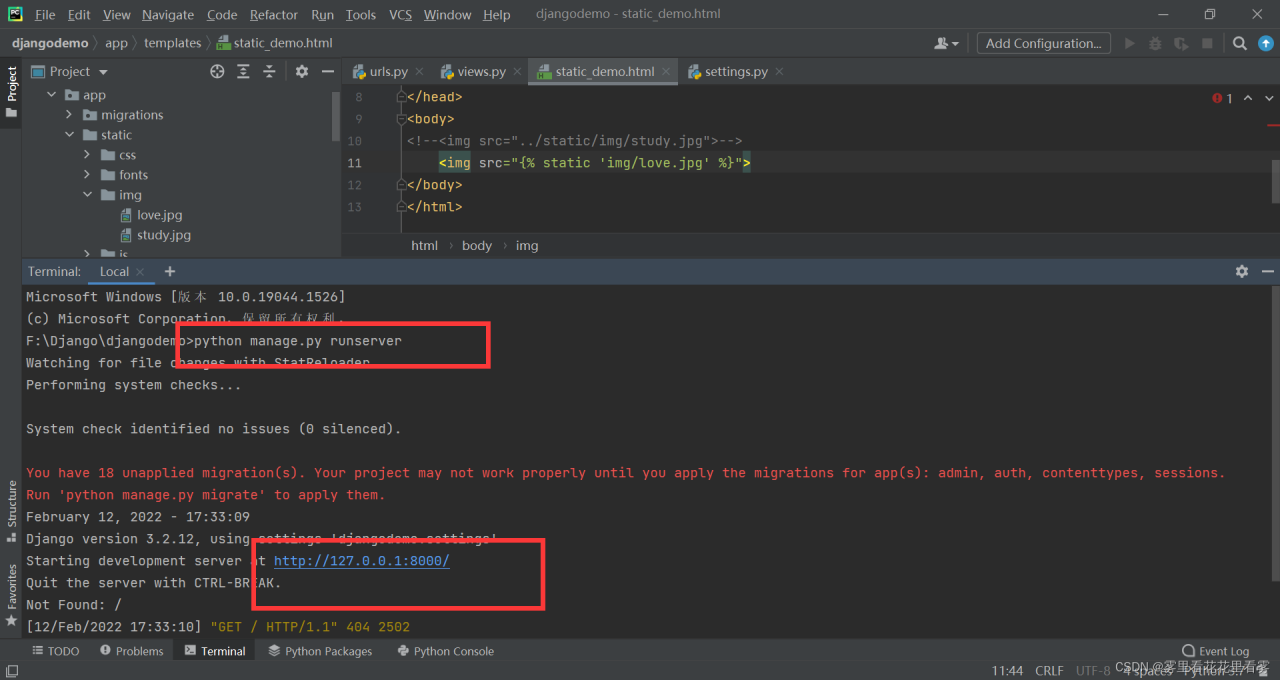The image size is (1280, 680).
Task: Click the expand all icon in Project panel
Action: pos(243,72)
